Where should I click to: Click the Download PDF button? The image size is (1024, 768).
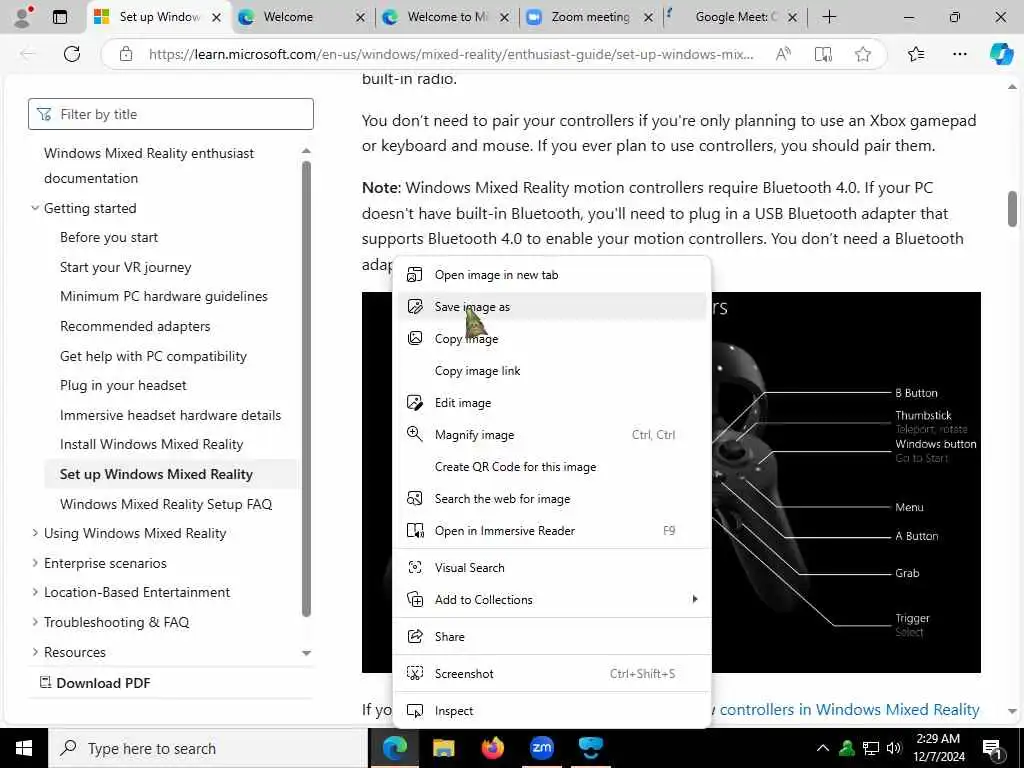click(x=95, y=683)
